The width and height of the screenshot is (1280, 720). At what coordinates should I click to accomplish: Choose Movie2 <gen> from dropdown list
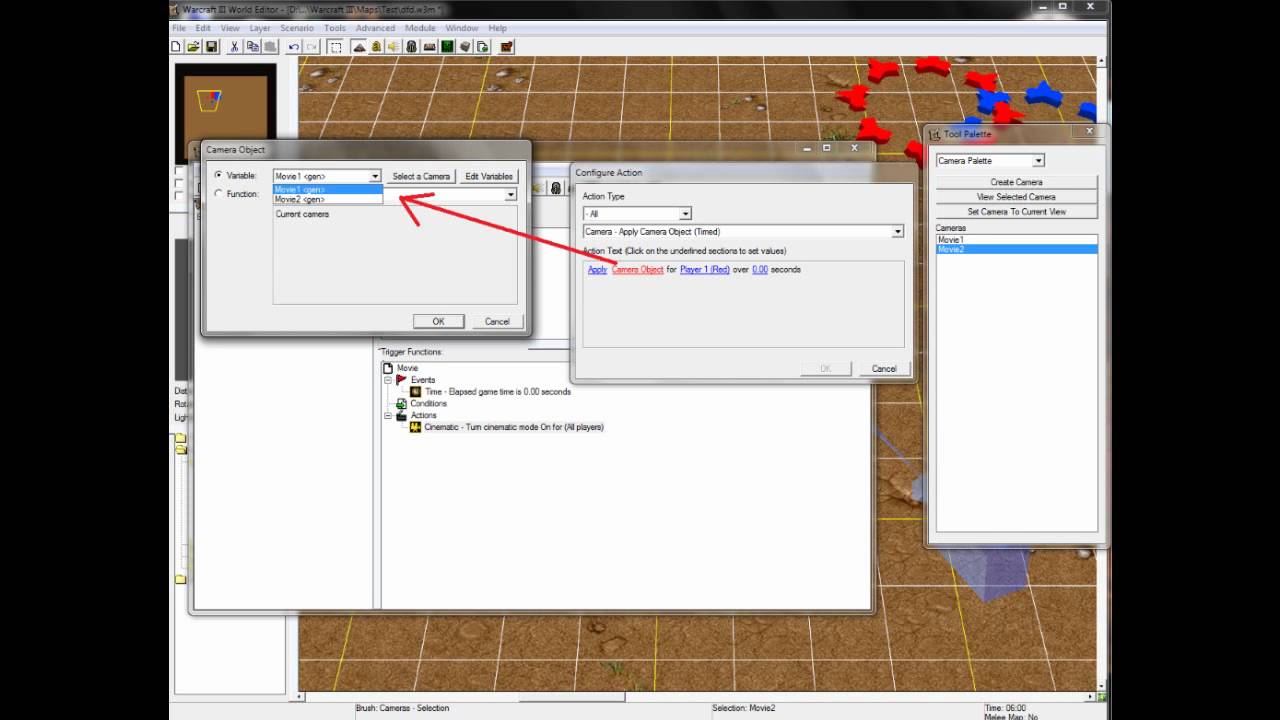327,199
